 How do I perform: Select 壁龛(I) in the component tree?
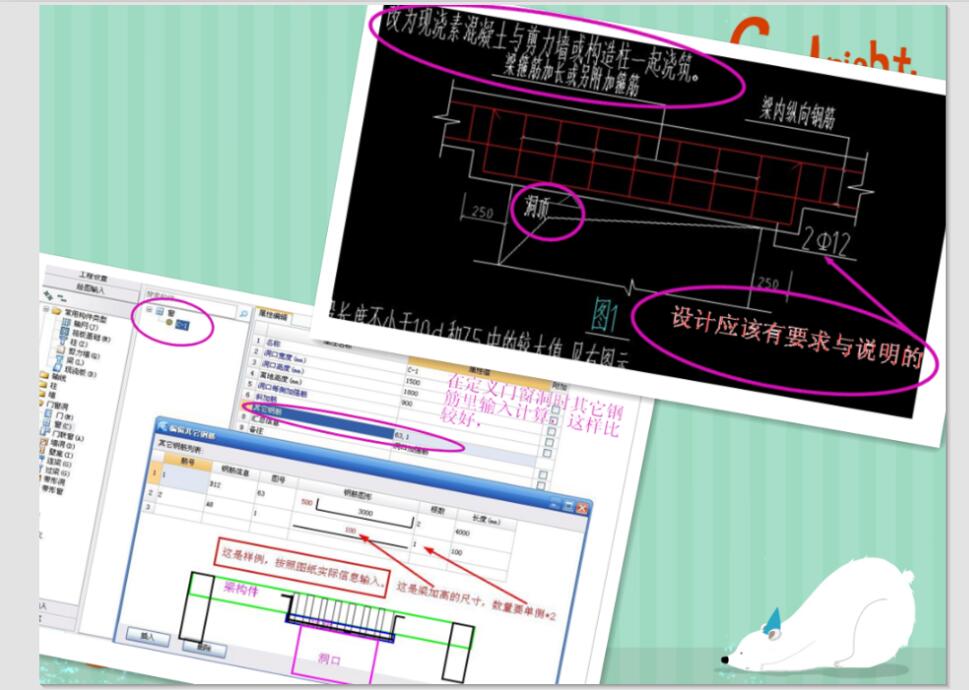pos(56,454)
